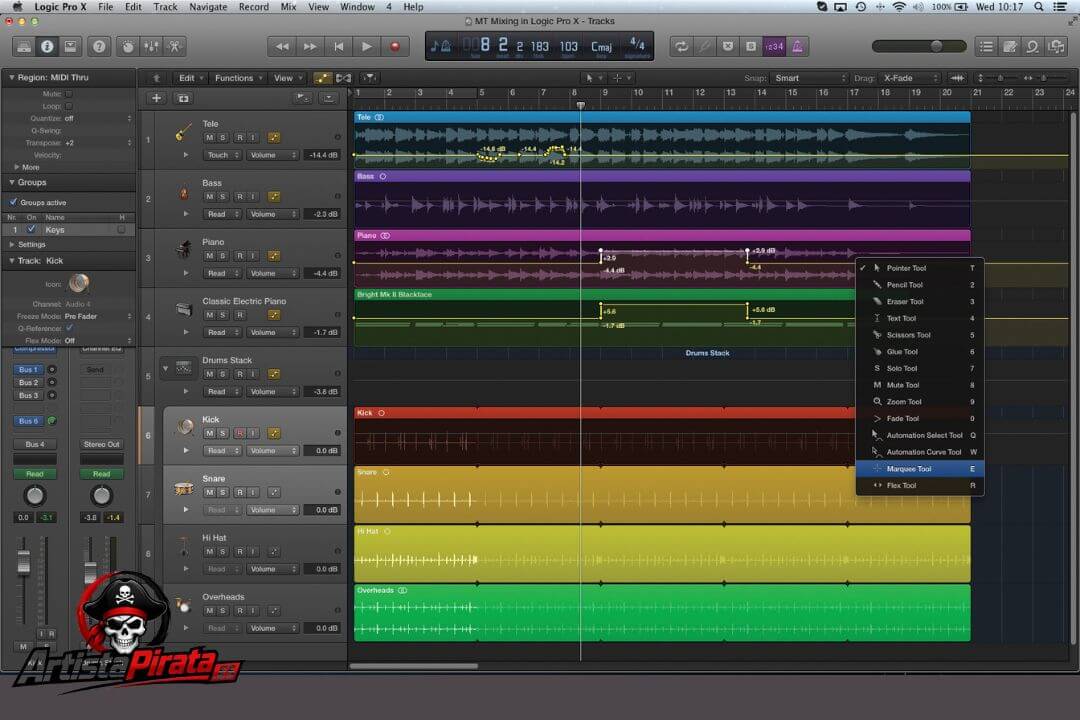Toggle the Metronome click button
The height and width of the screenshot is (720, 1080).
[x=798, y=47]
